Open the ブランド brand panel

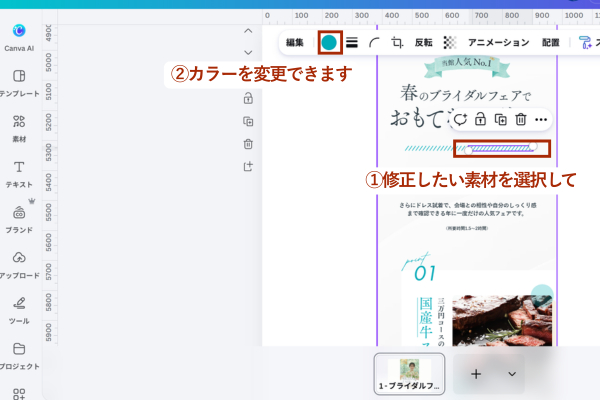19,219
